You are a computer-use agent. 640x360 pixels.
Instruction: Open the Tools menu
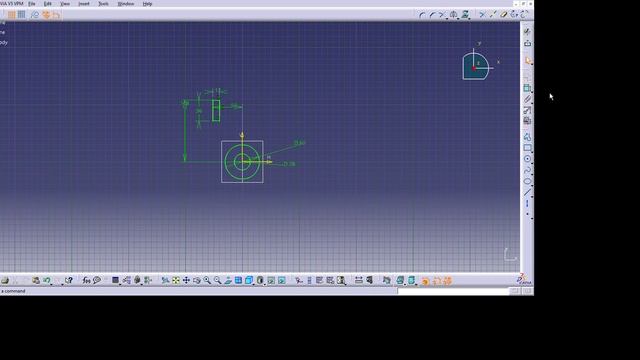[x=103, y=4]
